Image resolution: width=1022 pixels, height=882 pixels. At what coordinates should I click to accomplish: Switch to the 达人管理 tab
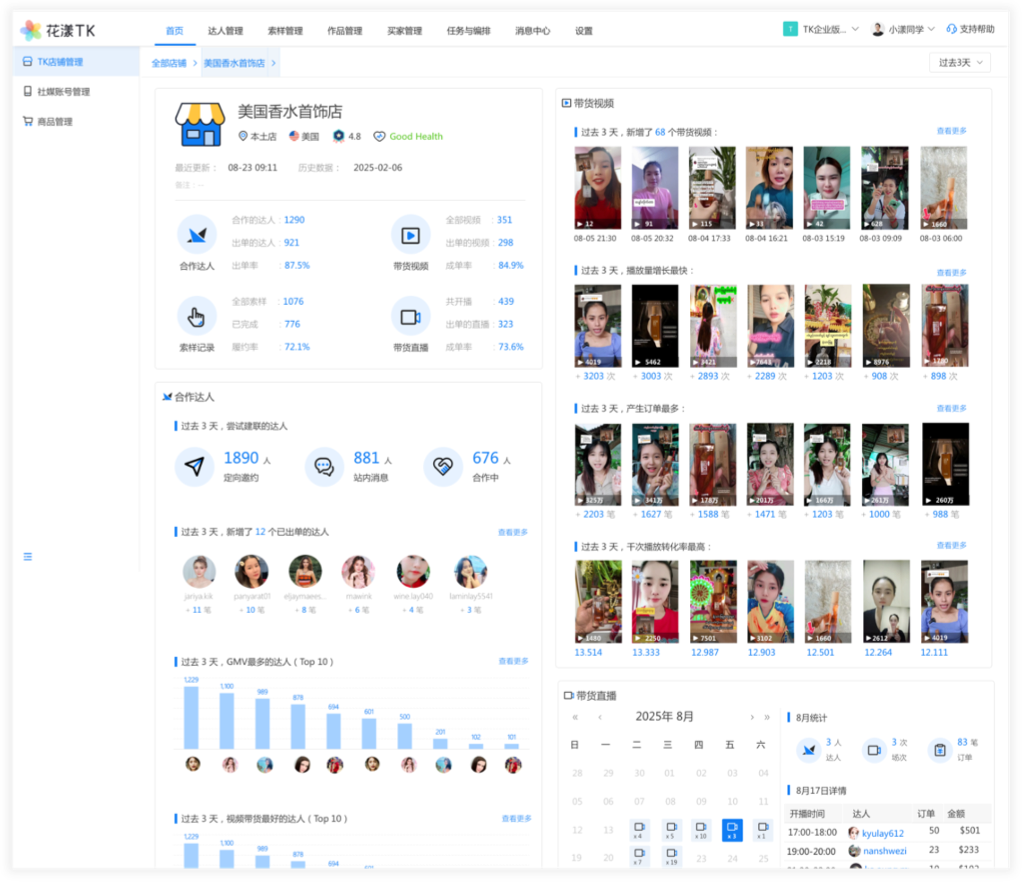(x=225, y=31)
